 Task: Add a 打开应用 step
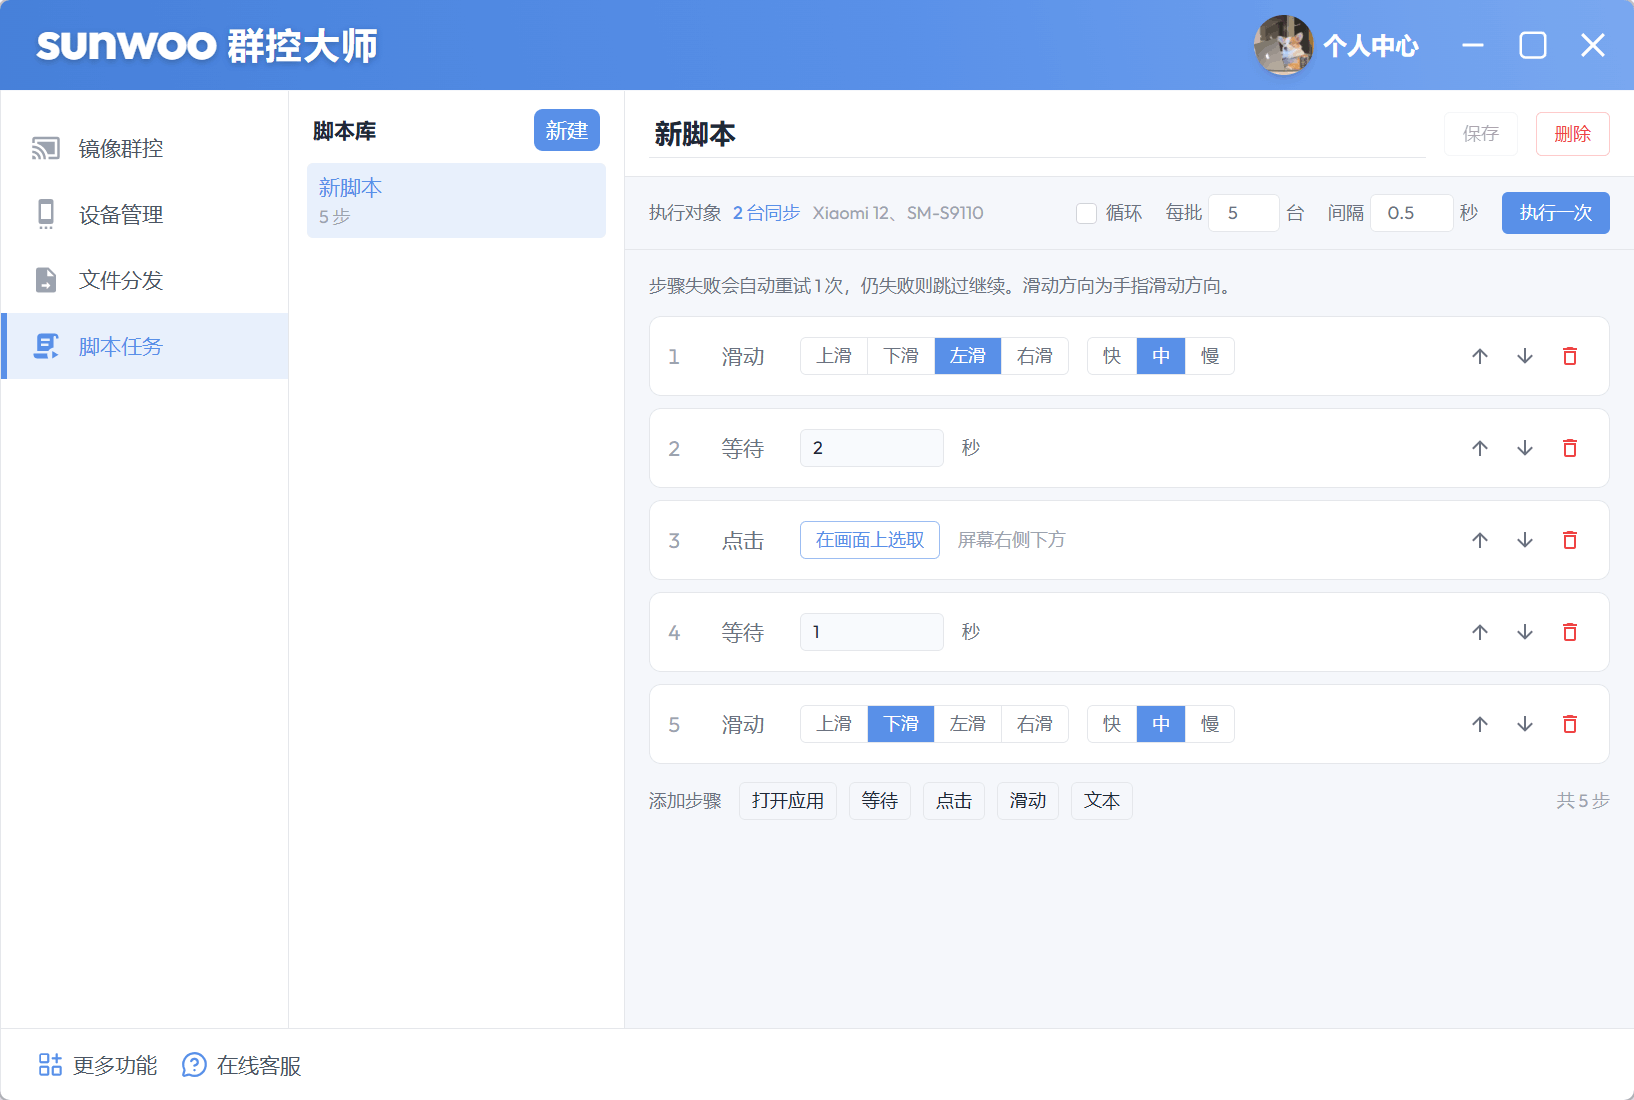788,801
